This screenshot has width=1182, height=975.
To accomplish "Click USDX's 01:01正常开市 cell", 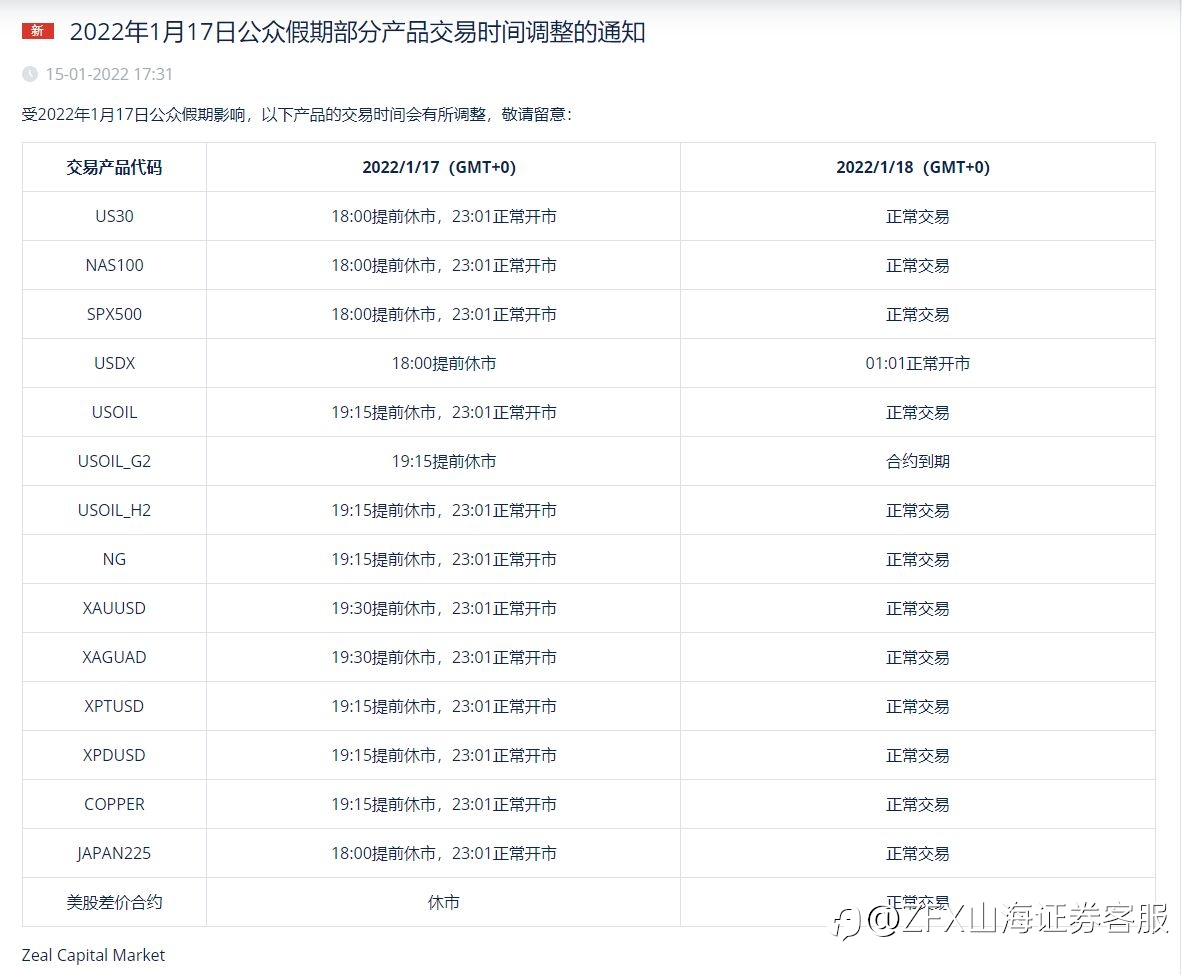I will pyautogui.click(x=917, y=363).
